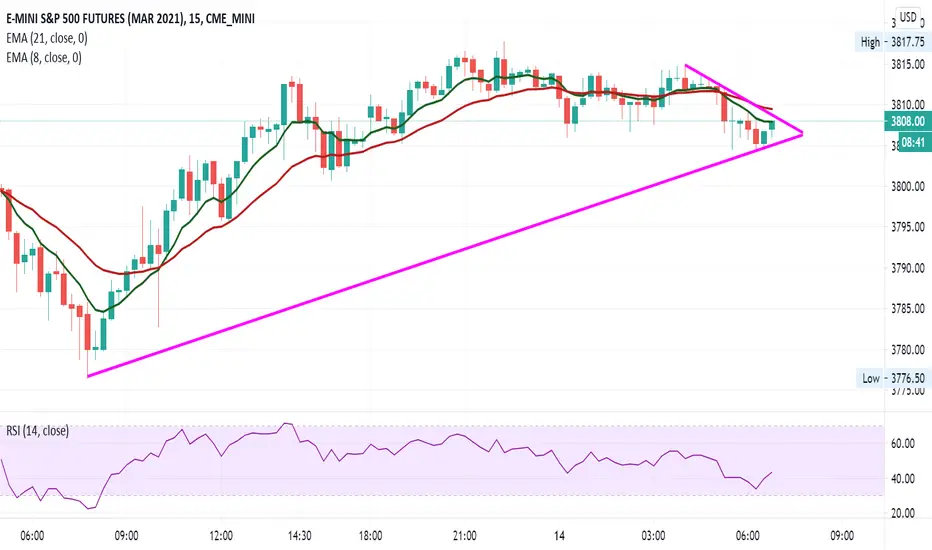Click the 21:00 time axis label
This screenshot has height=550, width=932.
pyautogui.click(x=464, y=536)
